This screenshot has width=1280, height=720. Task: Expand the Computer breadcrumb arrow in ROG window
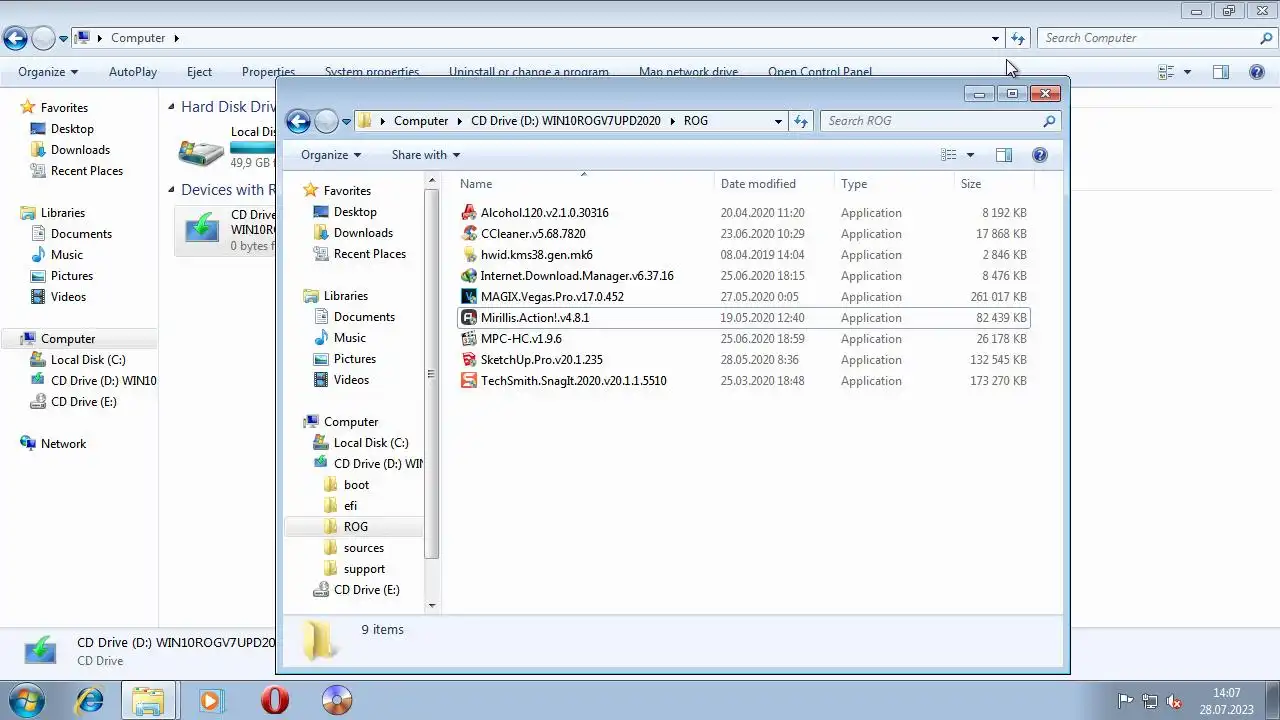point(460,121)
